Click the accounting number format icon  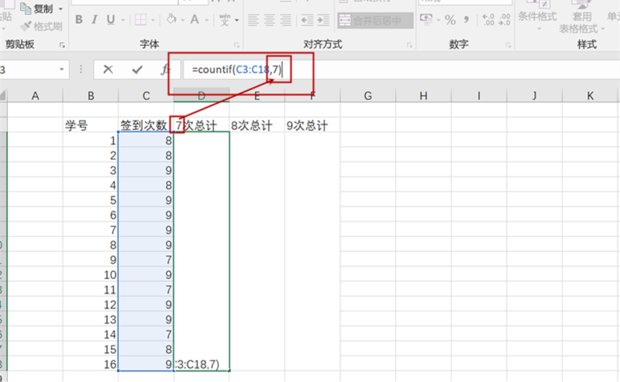426,19
